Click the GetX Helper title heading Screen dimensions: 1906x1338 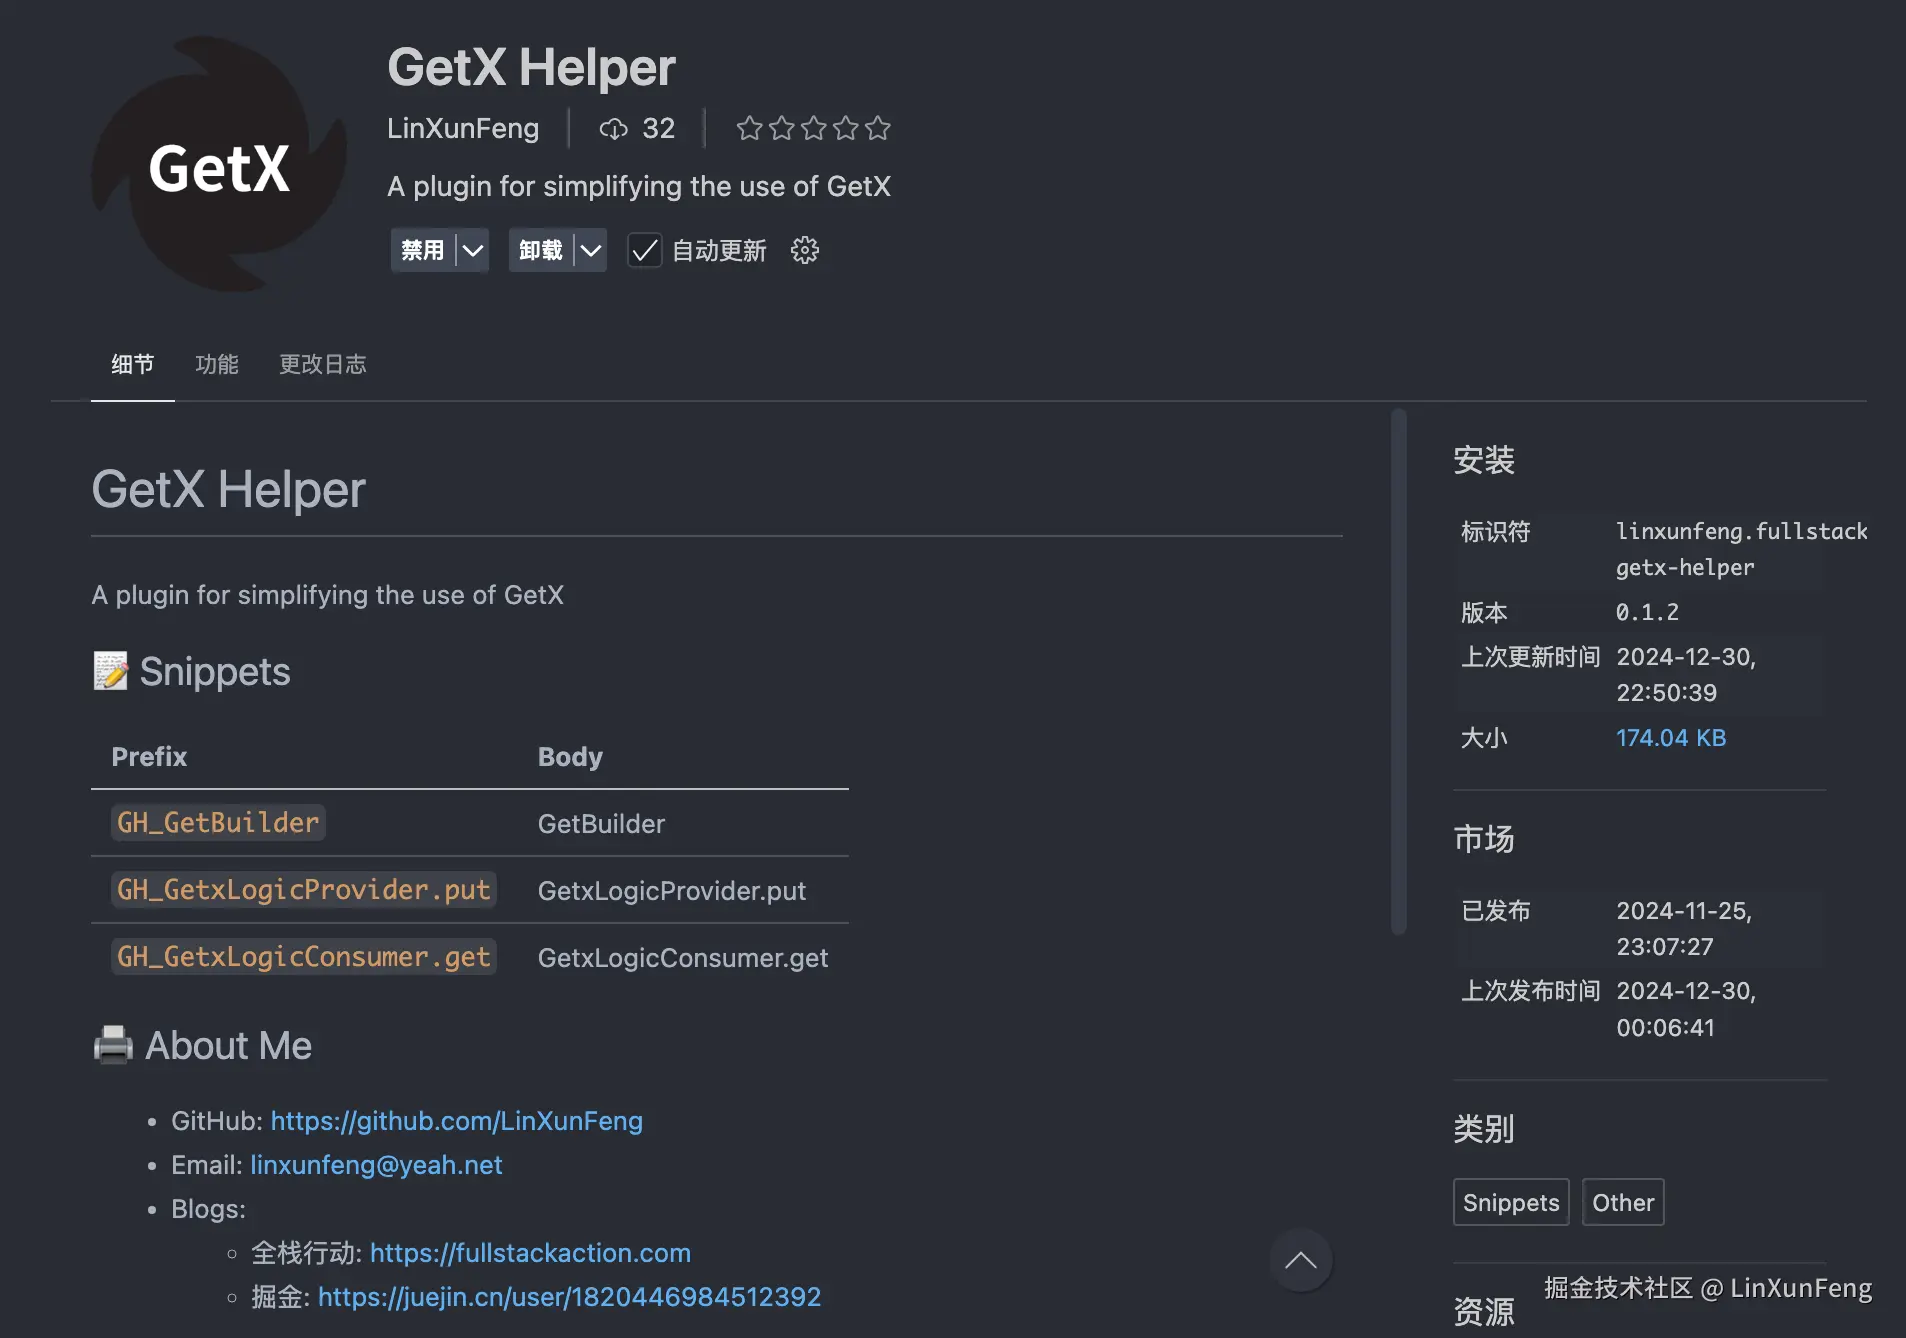point(531,68)
